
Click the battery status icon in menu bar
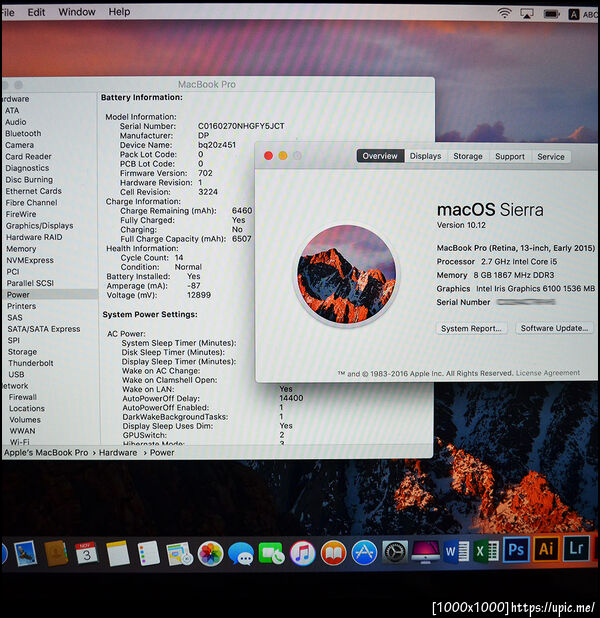tap(551, 14)
